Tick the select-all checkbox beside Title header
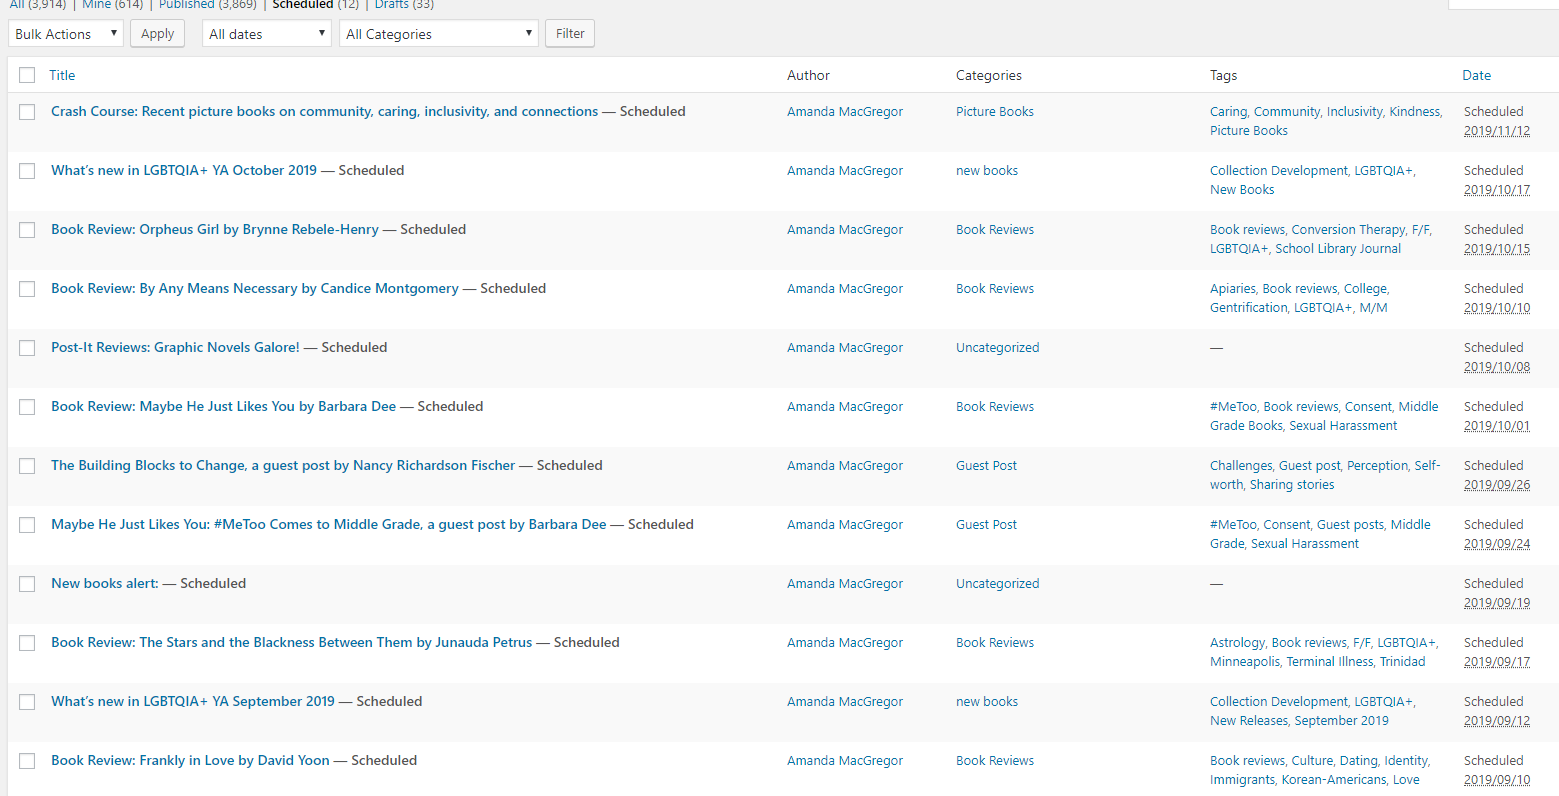Screen dimensions: 1559x796 click(x=27, y=75)
